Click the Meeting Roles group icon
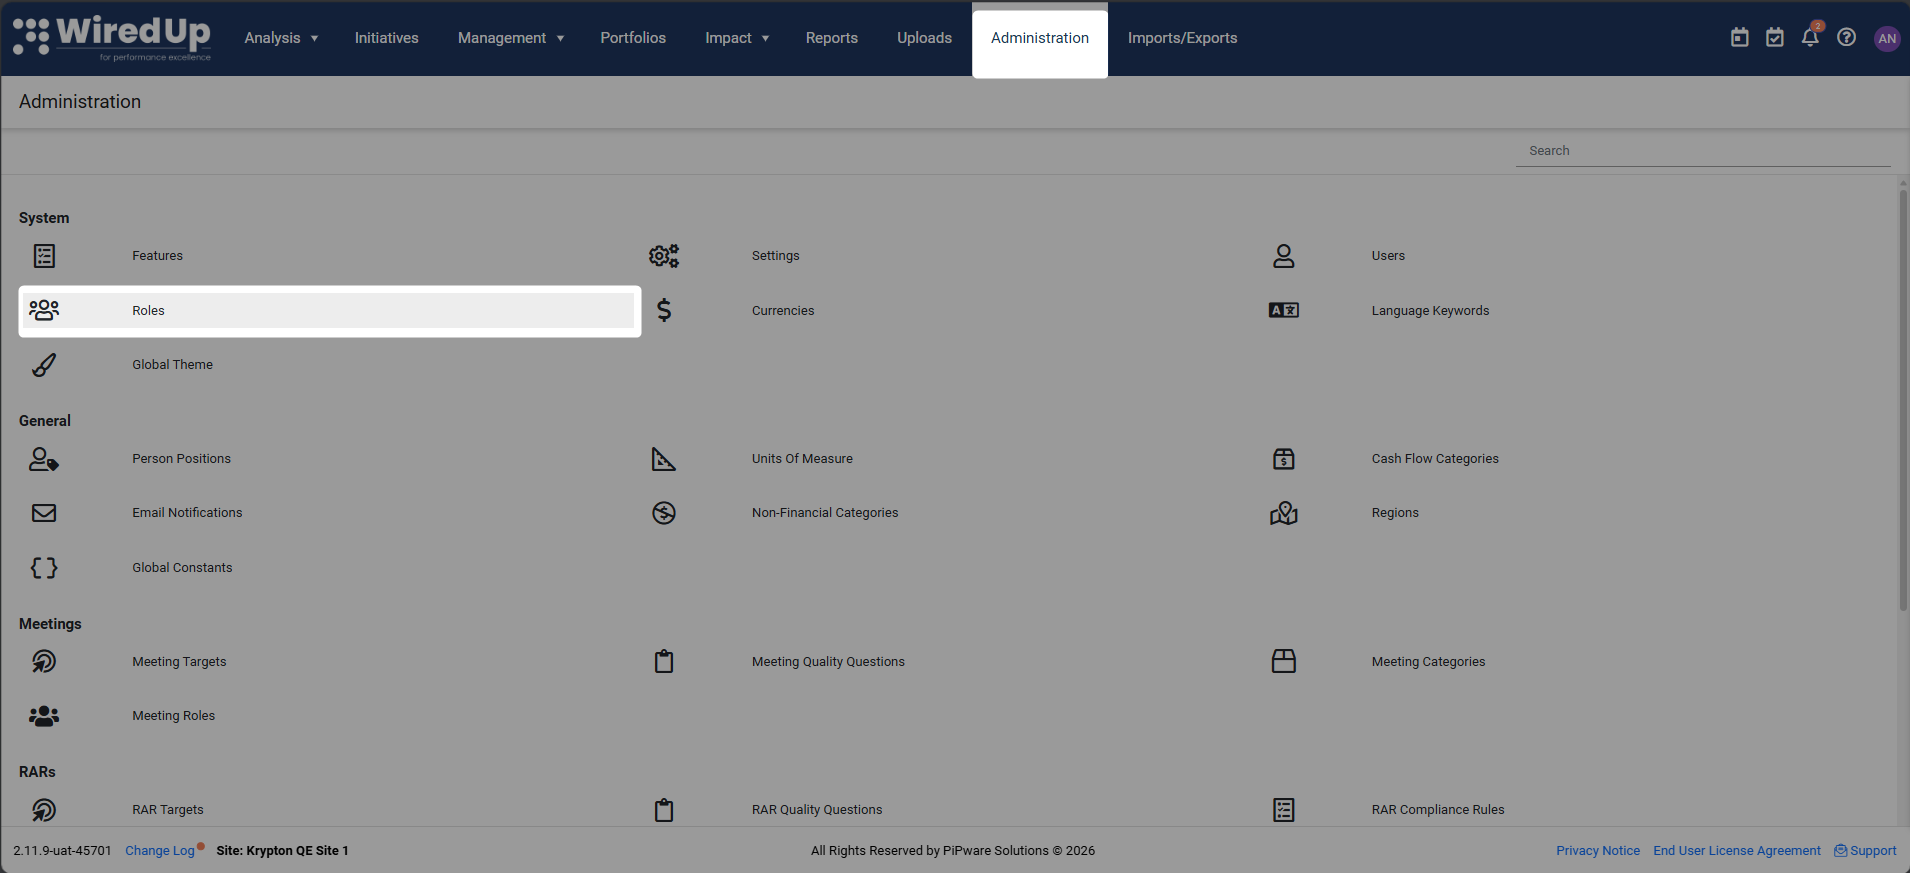Viewport: 1910px width, 873px height. coord(44,716)
